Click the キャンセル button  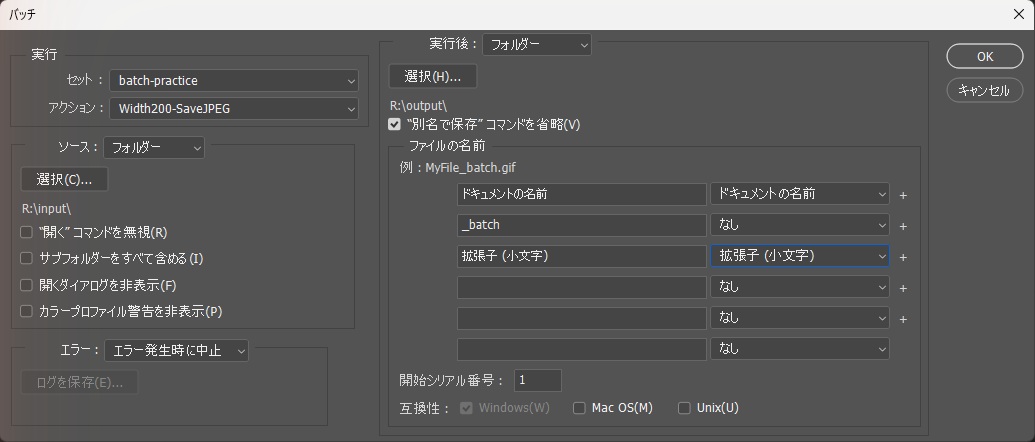point(985,90)
